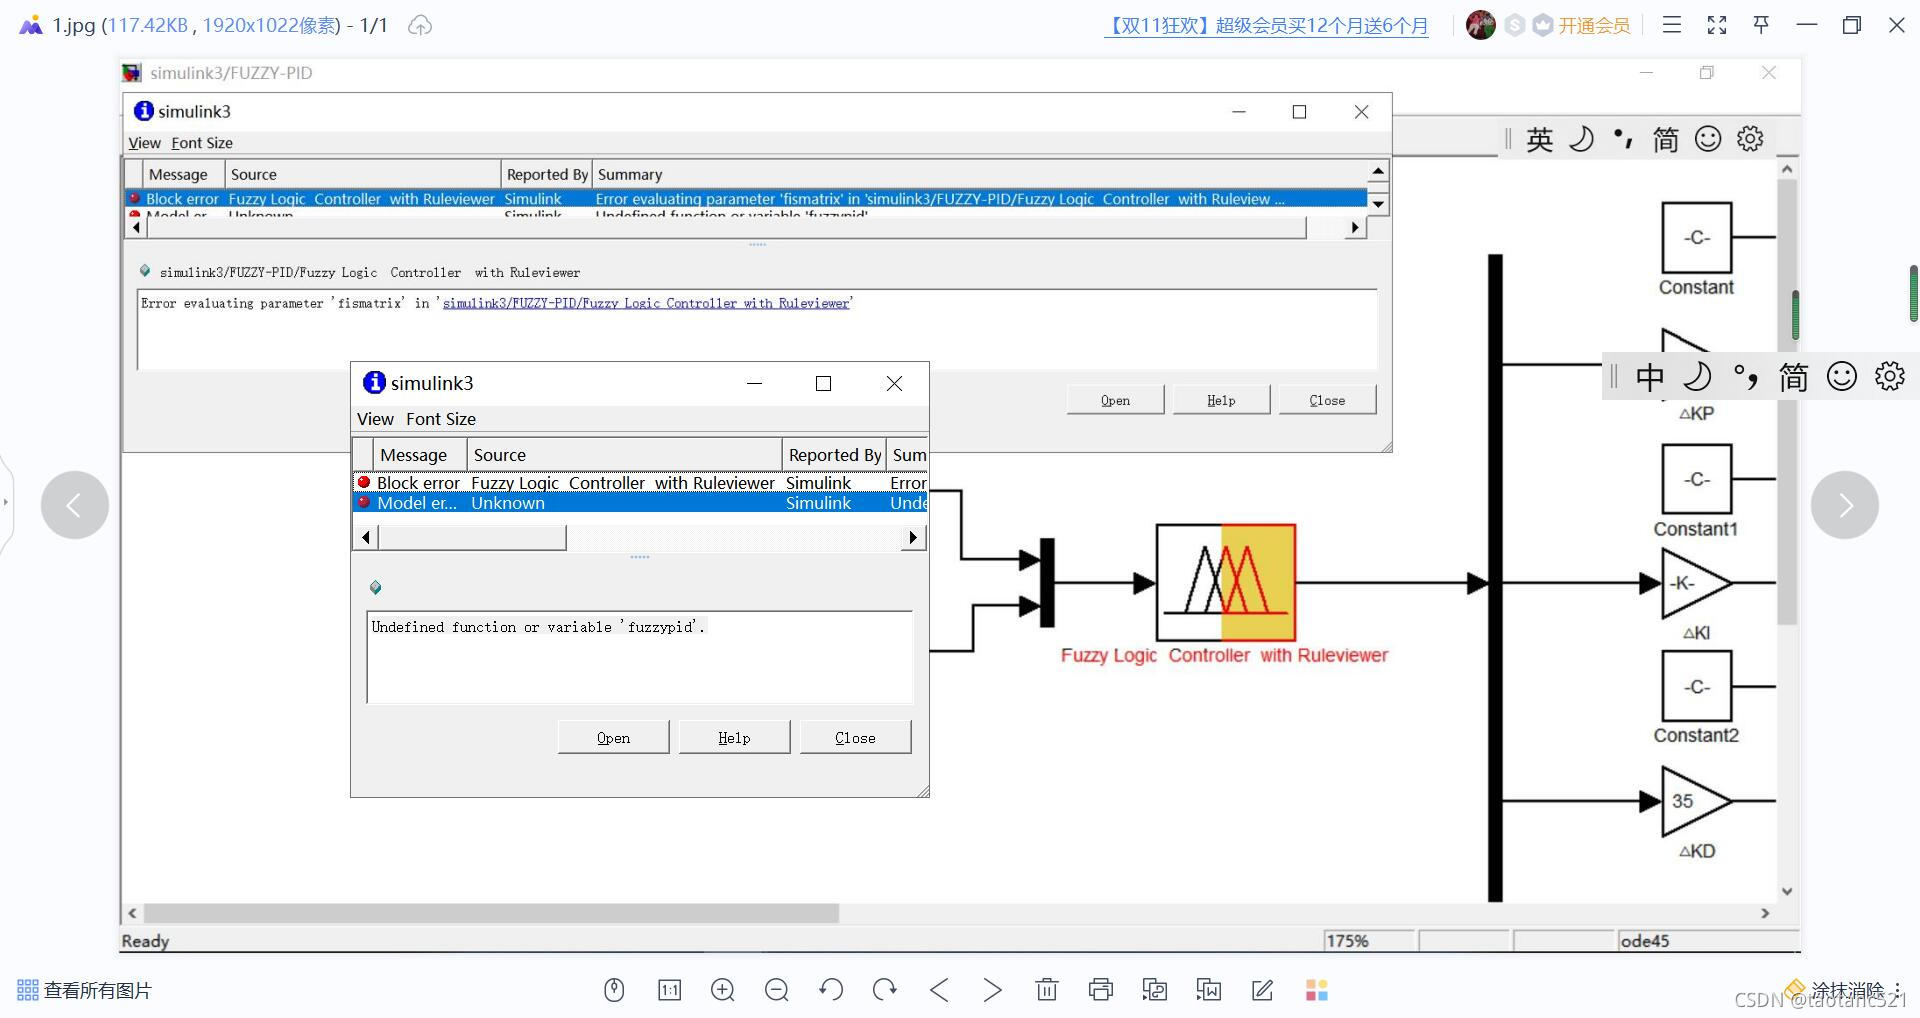Click upper dialog list scroll-up arrow
This screenshot has width=1920, height=1018.
pyautogui.click(x=1378, y=171)
